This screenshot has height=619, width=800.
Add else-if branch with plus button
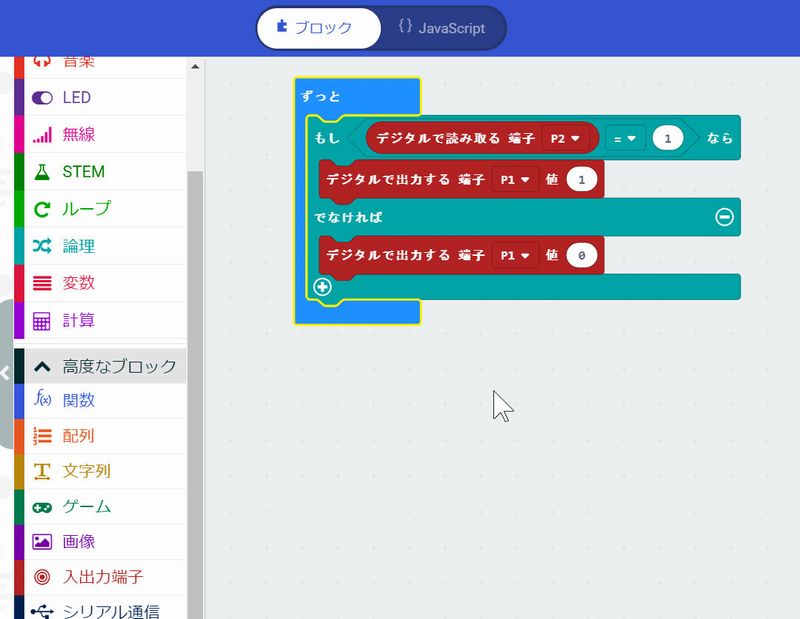pos(322,287)
